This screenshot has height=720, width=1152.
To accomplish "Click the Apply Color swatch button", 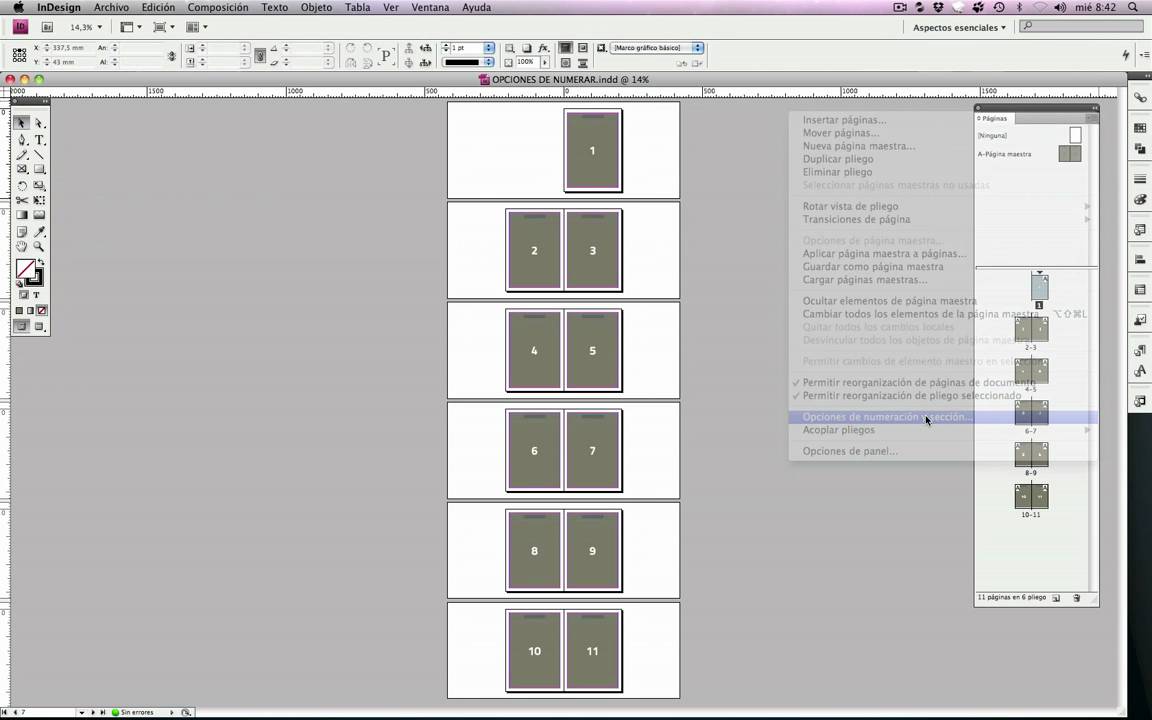I will (x=19, y=310).
